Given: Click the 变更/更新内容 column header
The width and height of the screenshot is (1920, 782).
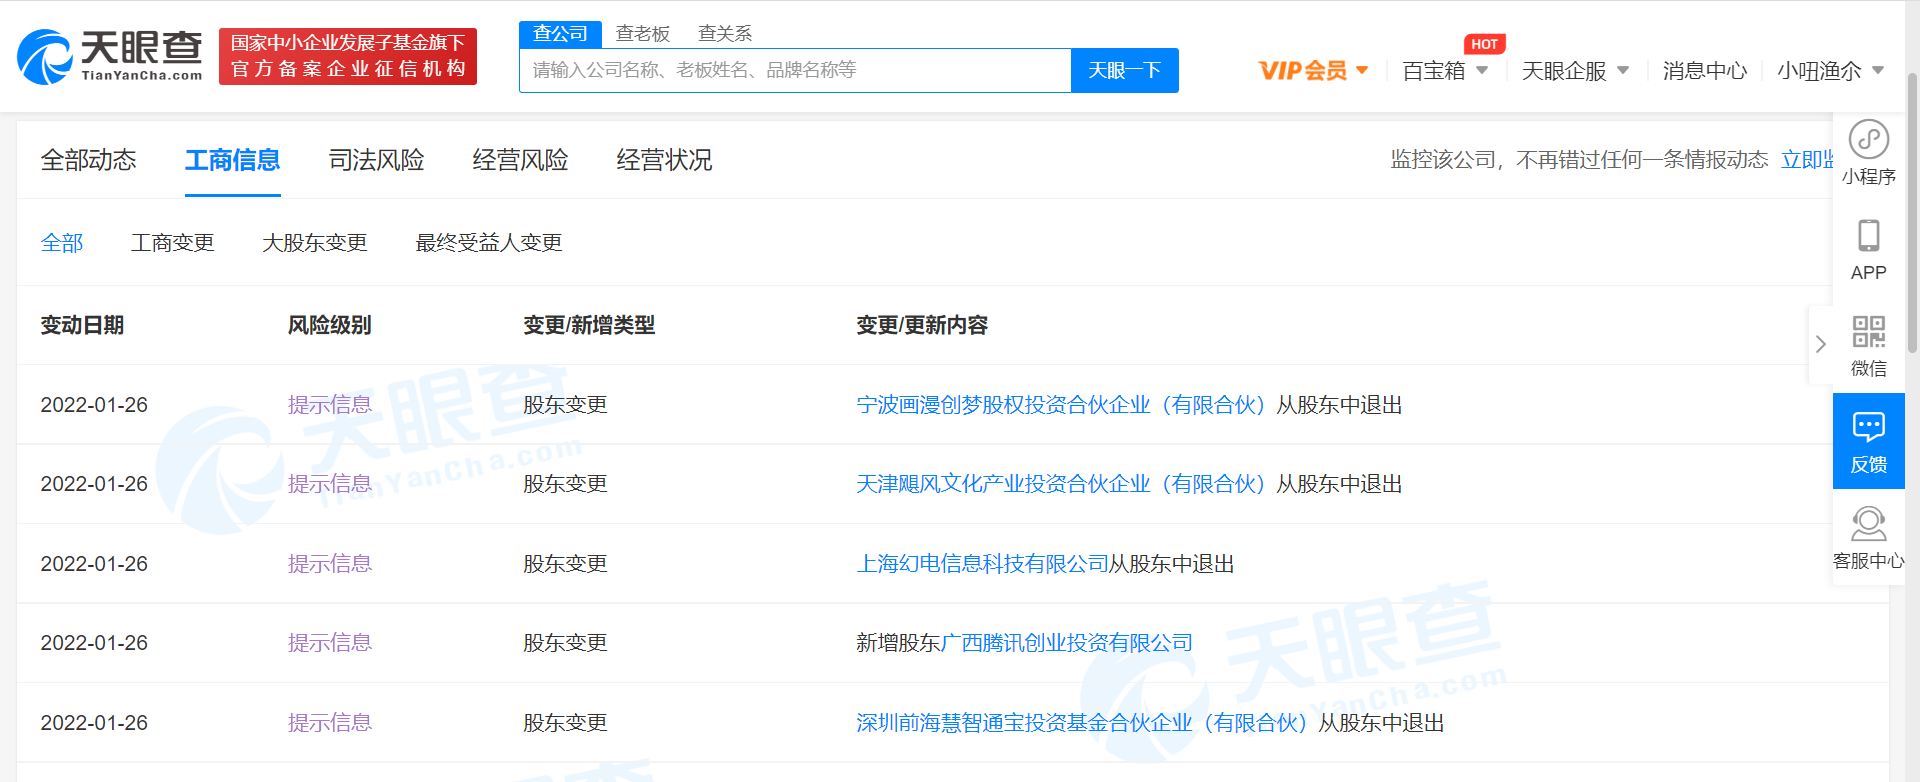Looking at the screenshot, I should pos(922,325).
